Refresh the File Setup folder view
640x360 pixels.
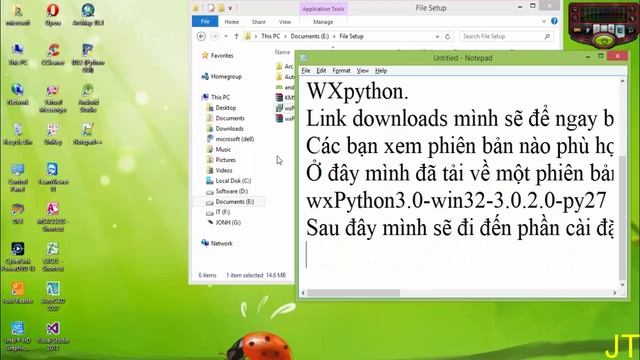point(447,36)
